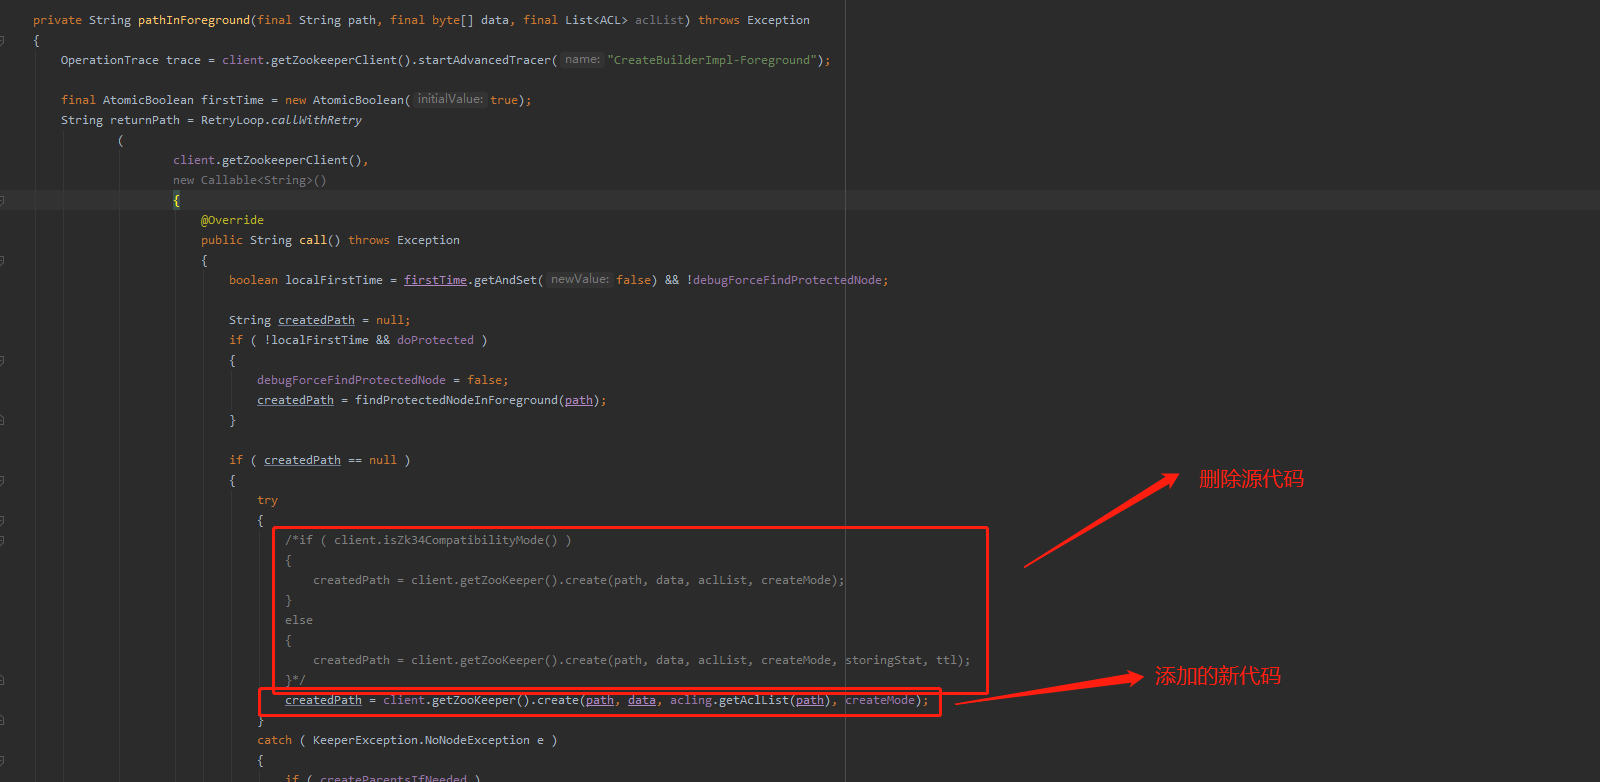
Task: Click getAclList in the new create line
Action: (x=754, y=700)
